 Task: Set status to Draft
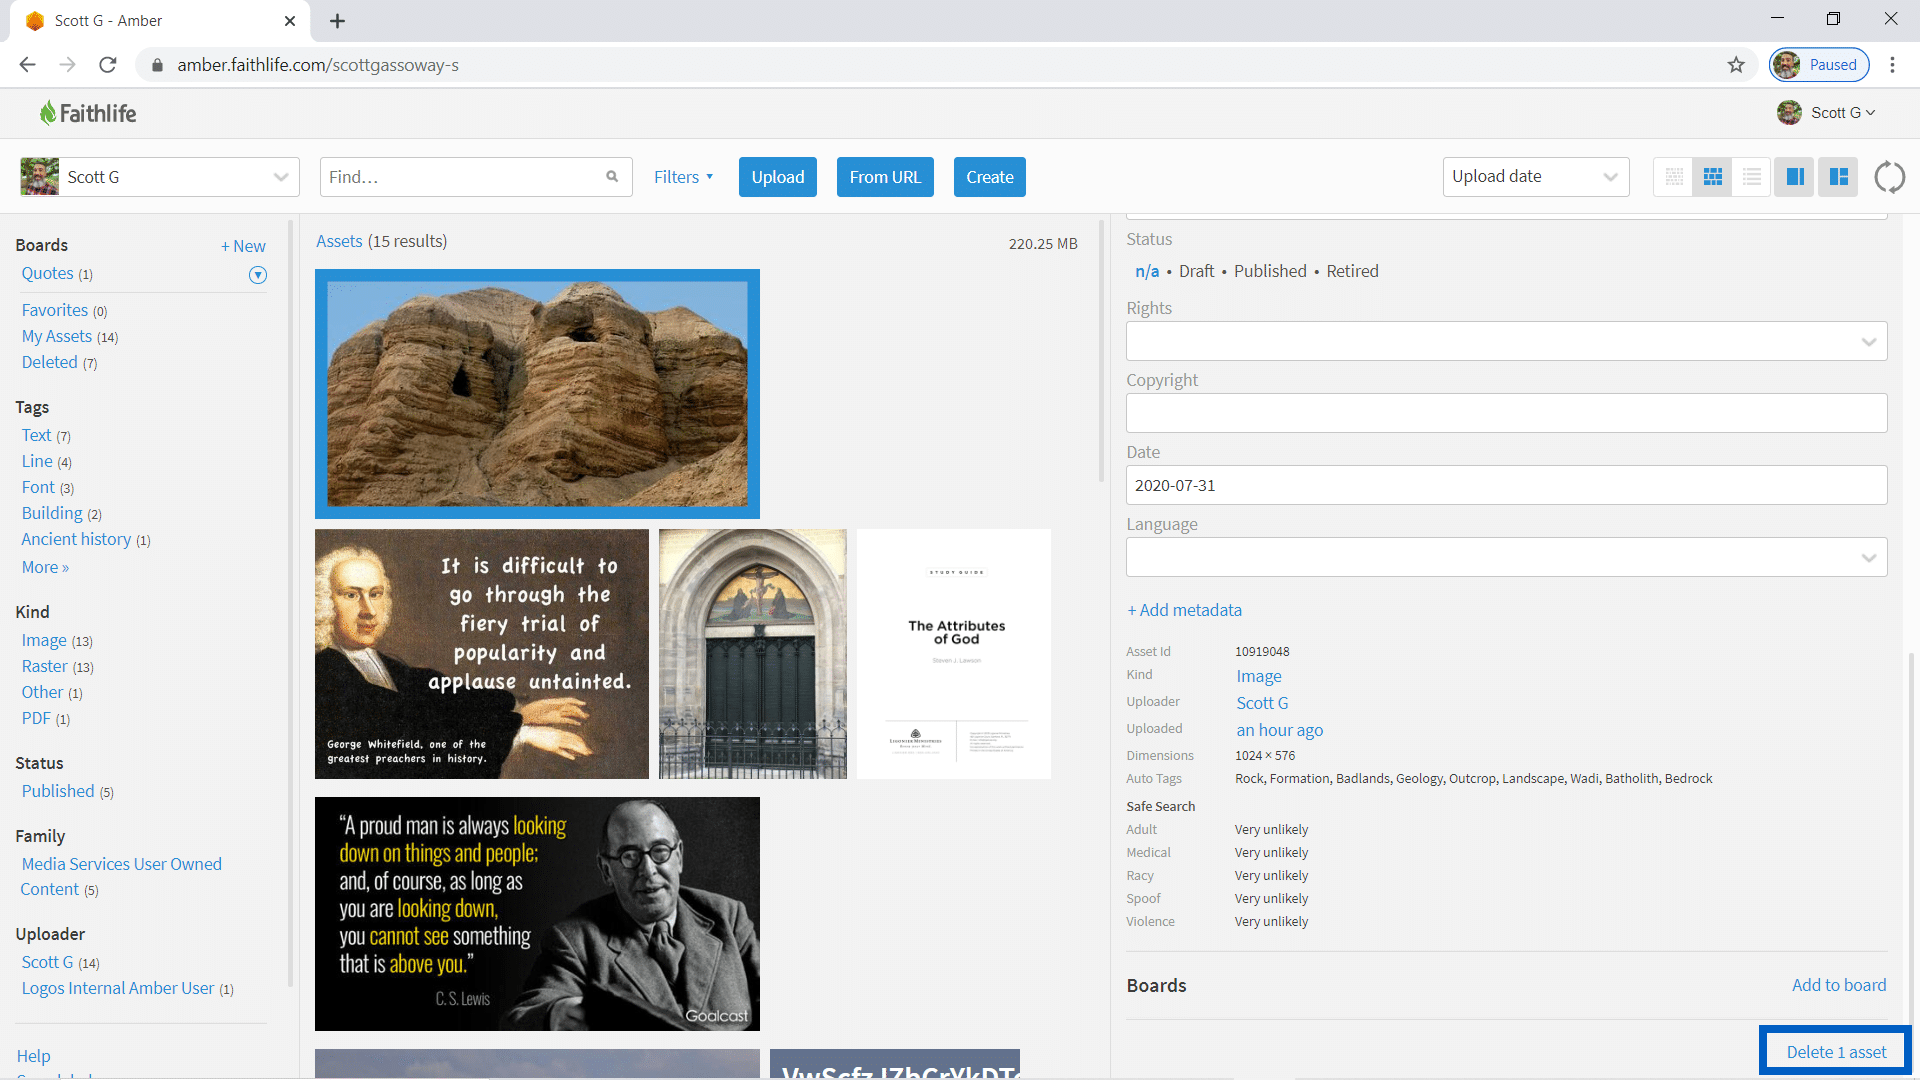point(1196,271)
